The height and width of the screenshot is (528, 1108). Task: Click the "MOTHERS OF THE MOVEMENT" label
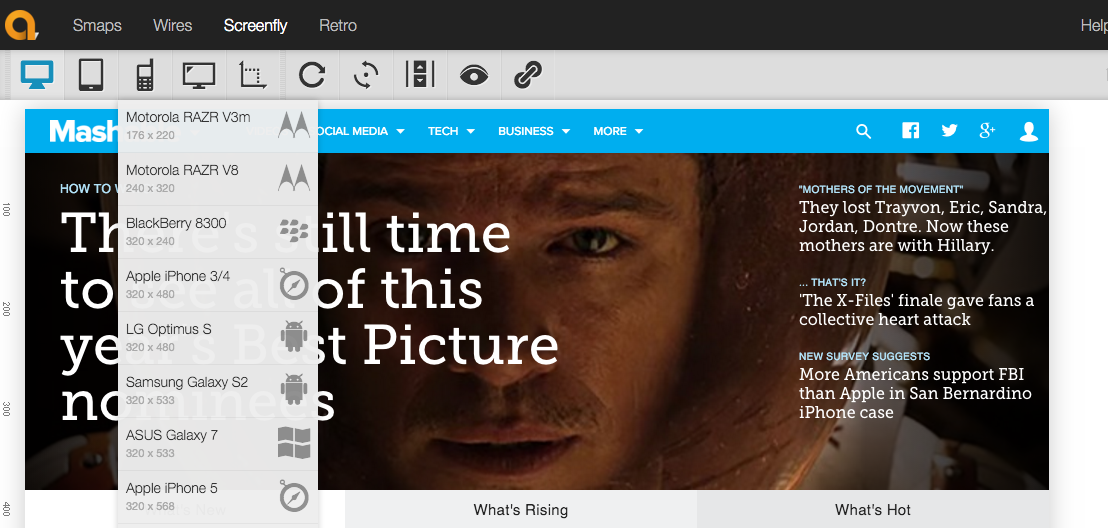pyautogui.click(x=881, y=189)
